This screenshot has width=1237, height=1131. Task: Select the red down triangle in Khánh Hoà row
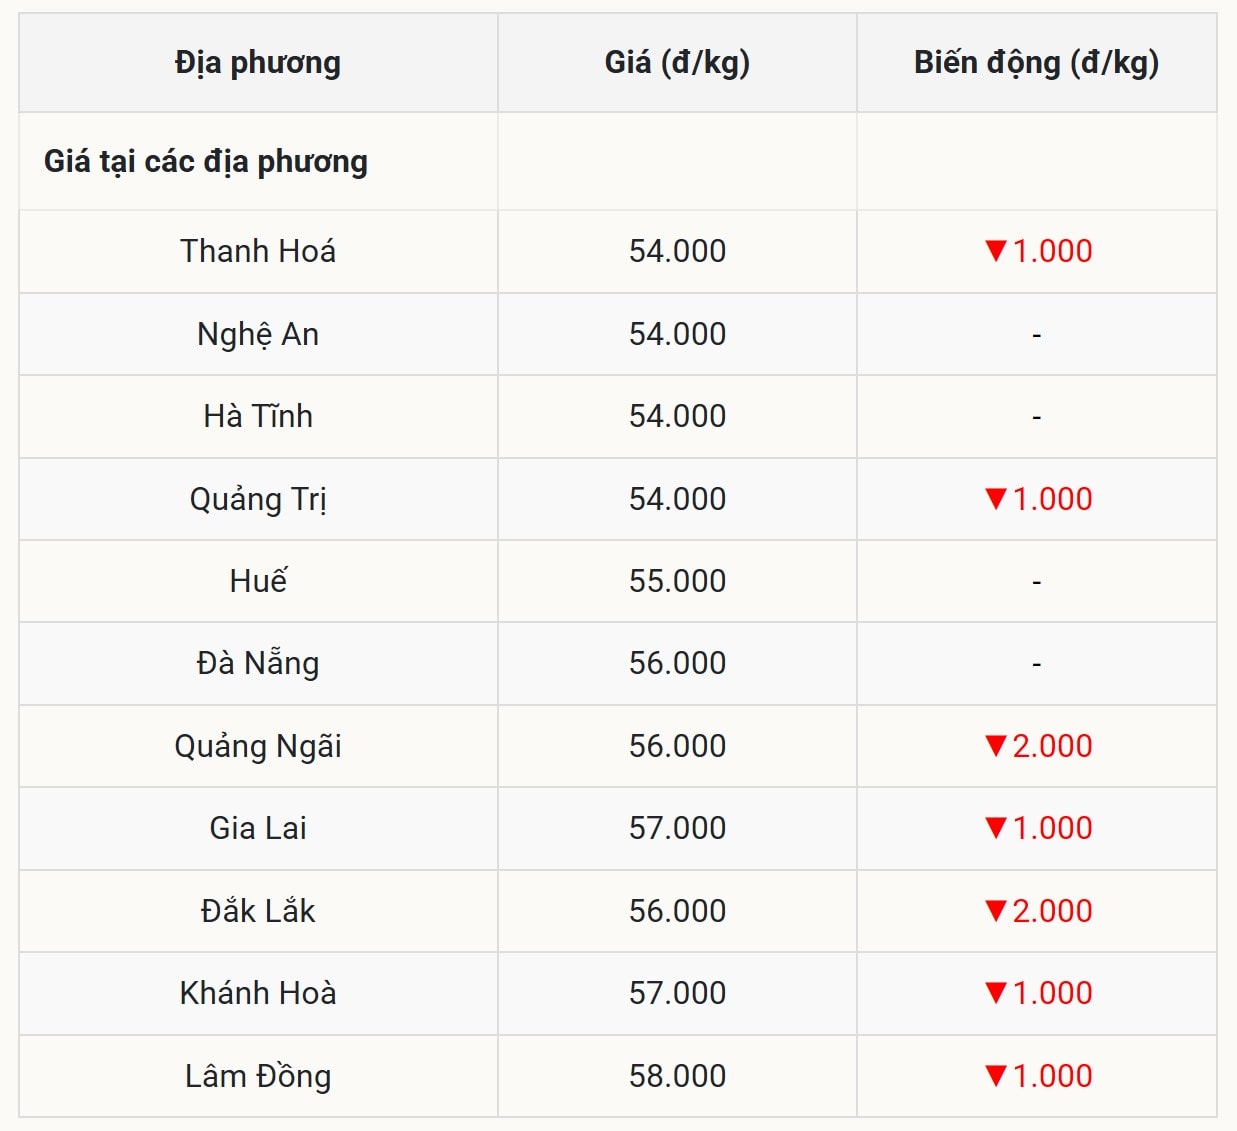[995, 992]
